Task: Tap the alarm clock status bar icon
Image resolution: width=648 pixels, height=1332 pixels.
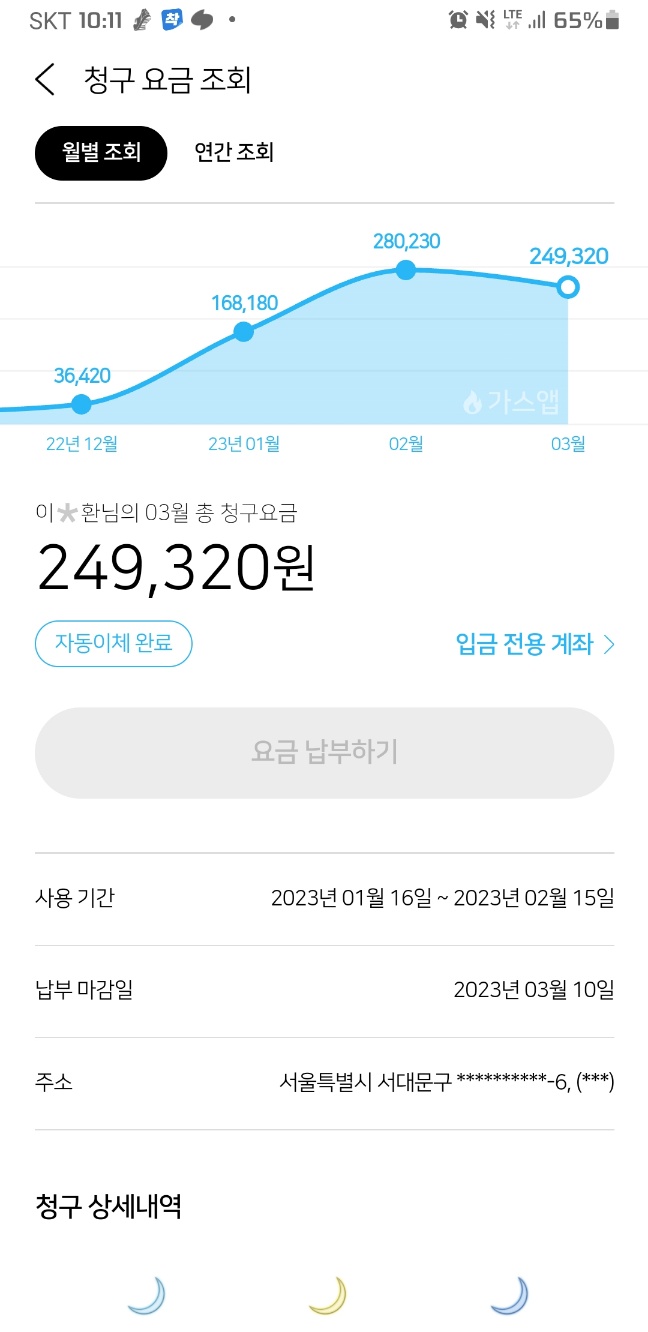Action: click(458, 20)
